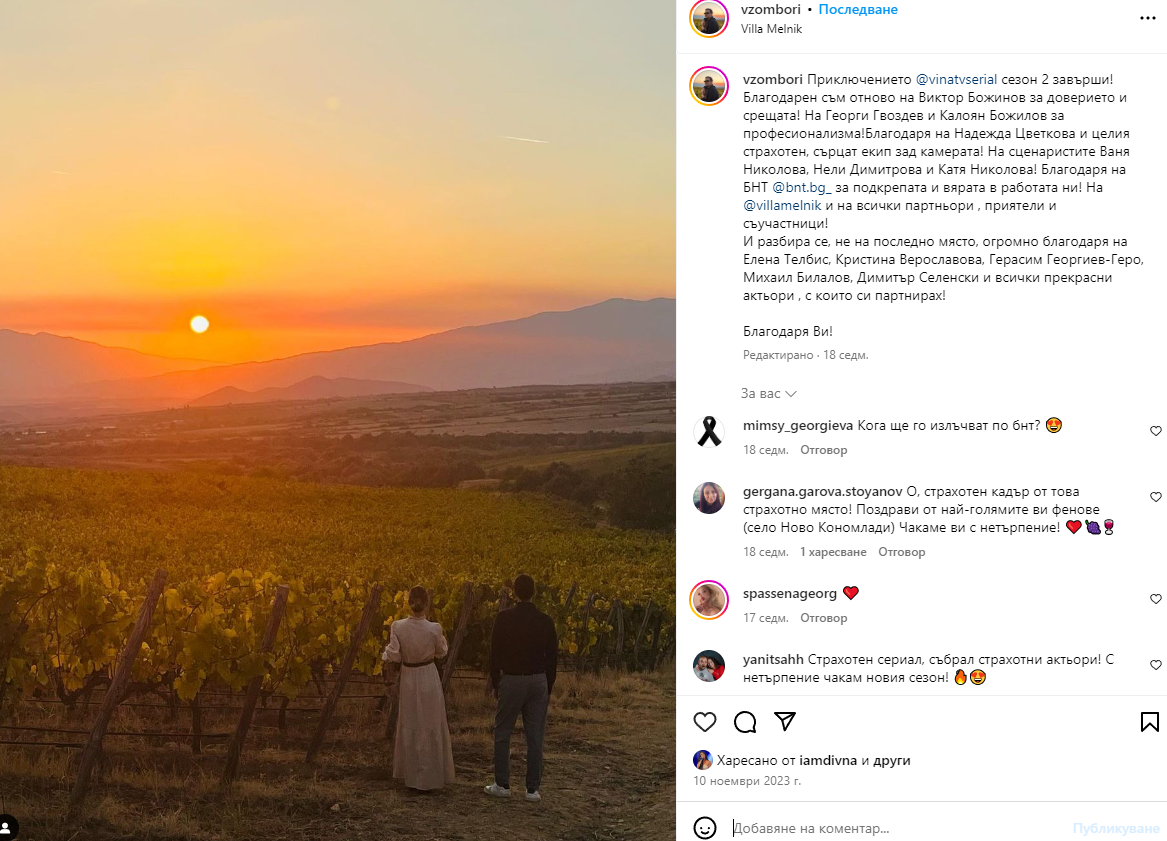Click the add comment text field
The height and width of the screenshot is (841, 1167).
890,828
